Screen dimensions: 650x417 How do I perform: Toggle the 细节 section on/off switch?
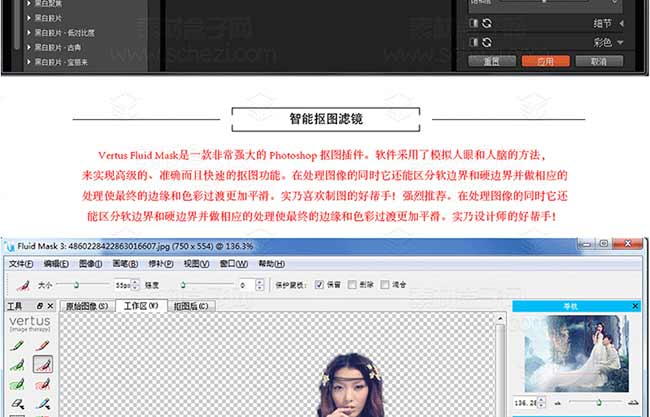click(x=474, y=23)
